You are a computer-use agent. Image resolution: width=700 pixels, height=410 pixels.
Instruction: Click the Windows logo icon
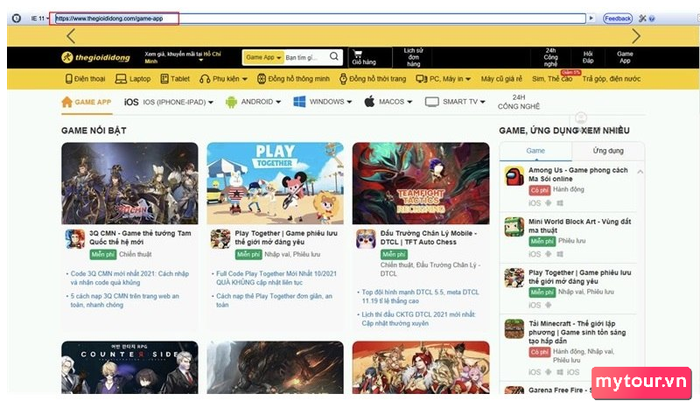coord(299,101)
